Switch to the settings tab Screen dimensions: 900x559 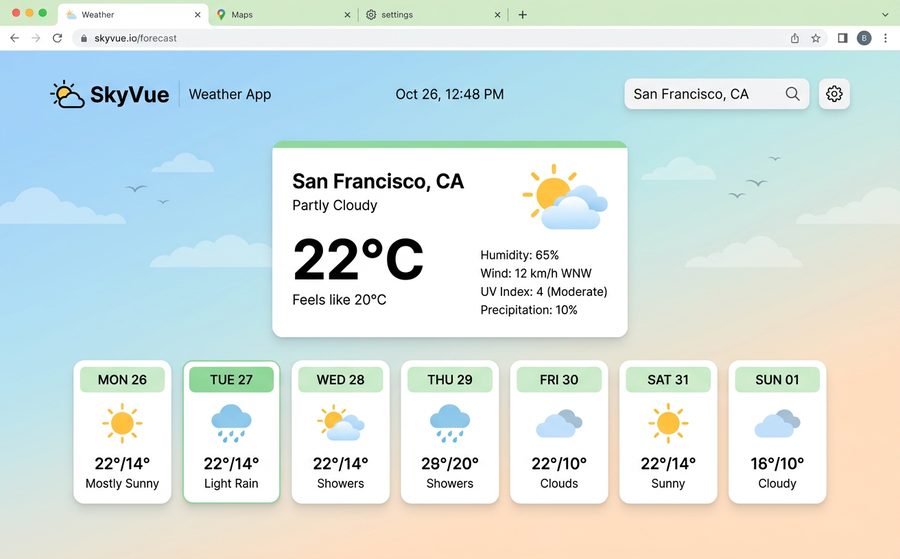[x=433, y=15]
